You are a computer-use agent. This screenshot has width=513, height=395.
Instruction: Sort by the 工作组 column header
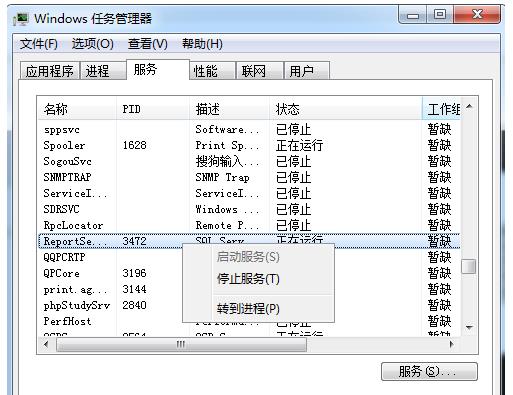pos(441,109)
